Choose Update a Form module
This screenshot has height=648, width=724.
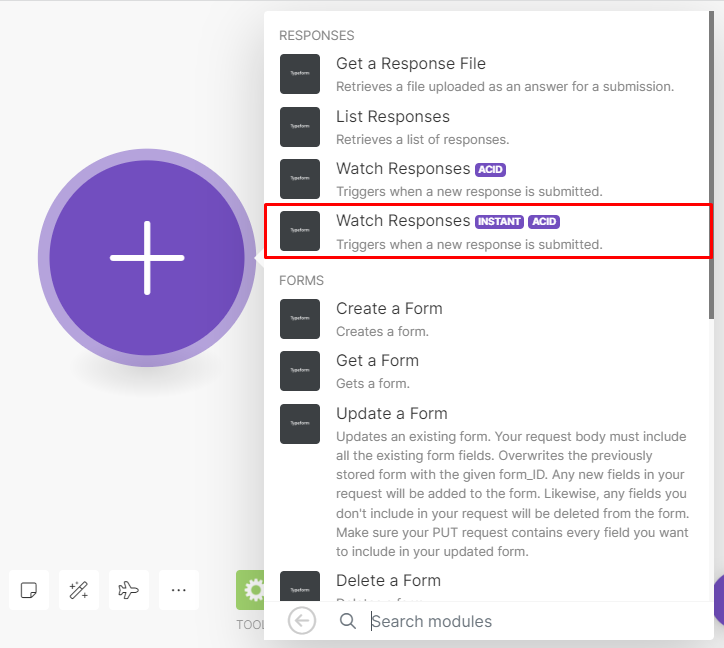(489, 481)
